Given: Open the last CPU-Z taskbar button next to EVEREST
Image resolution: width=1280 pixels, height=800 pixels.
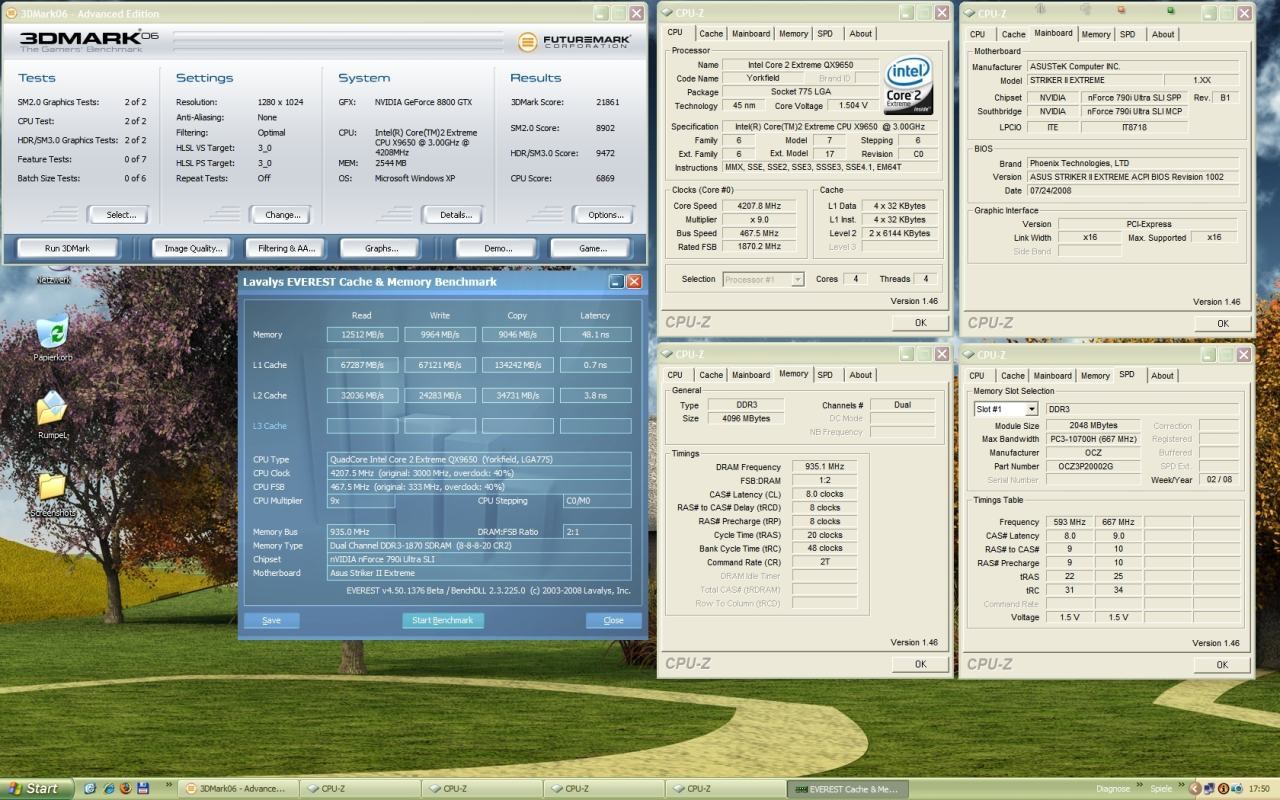Looking at the screenshot, I should 725,788.
